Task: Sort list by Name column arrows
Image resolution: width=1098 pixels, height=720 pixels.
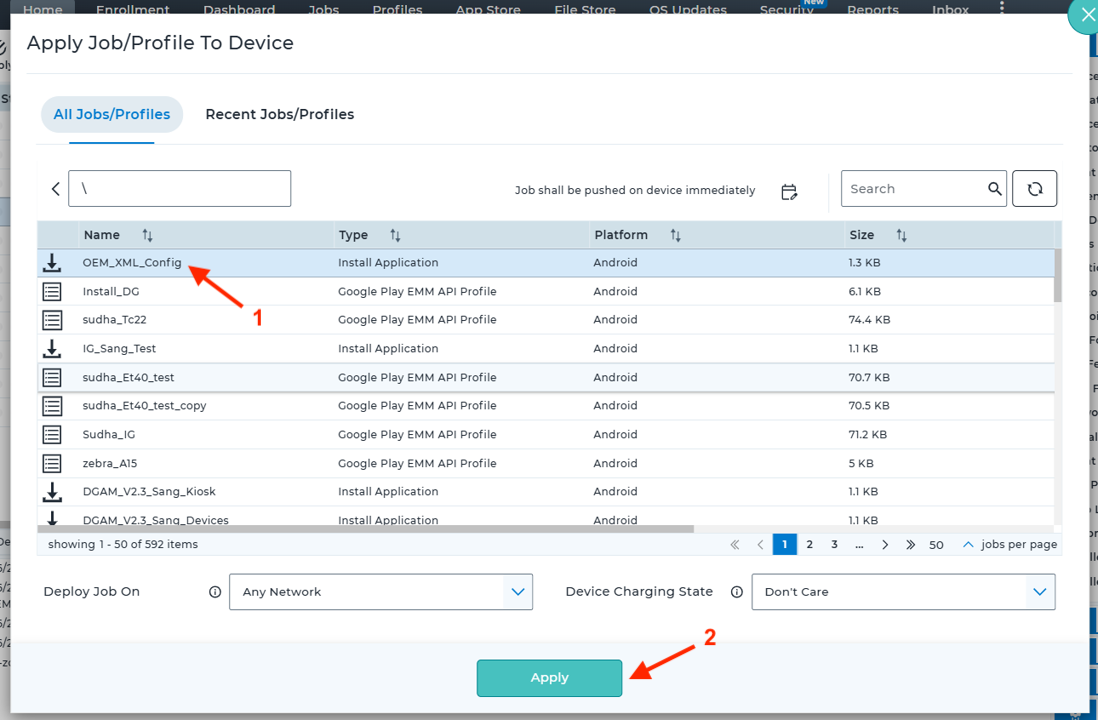Action: click(147, 235)
